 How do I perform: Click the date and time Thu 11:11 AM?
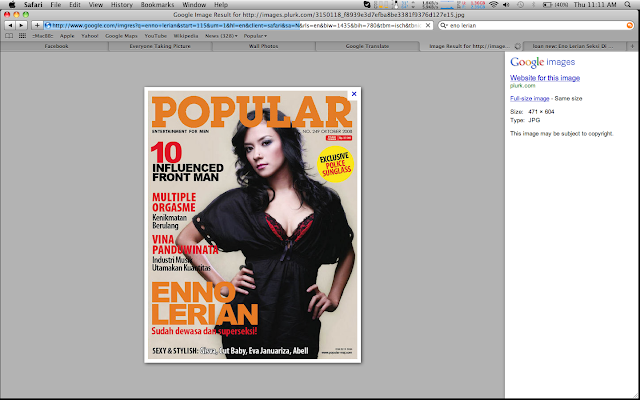595,5
